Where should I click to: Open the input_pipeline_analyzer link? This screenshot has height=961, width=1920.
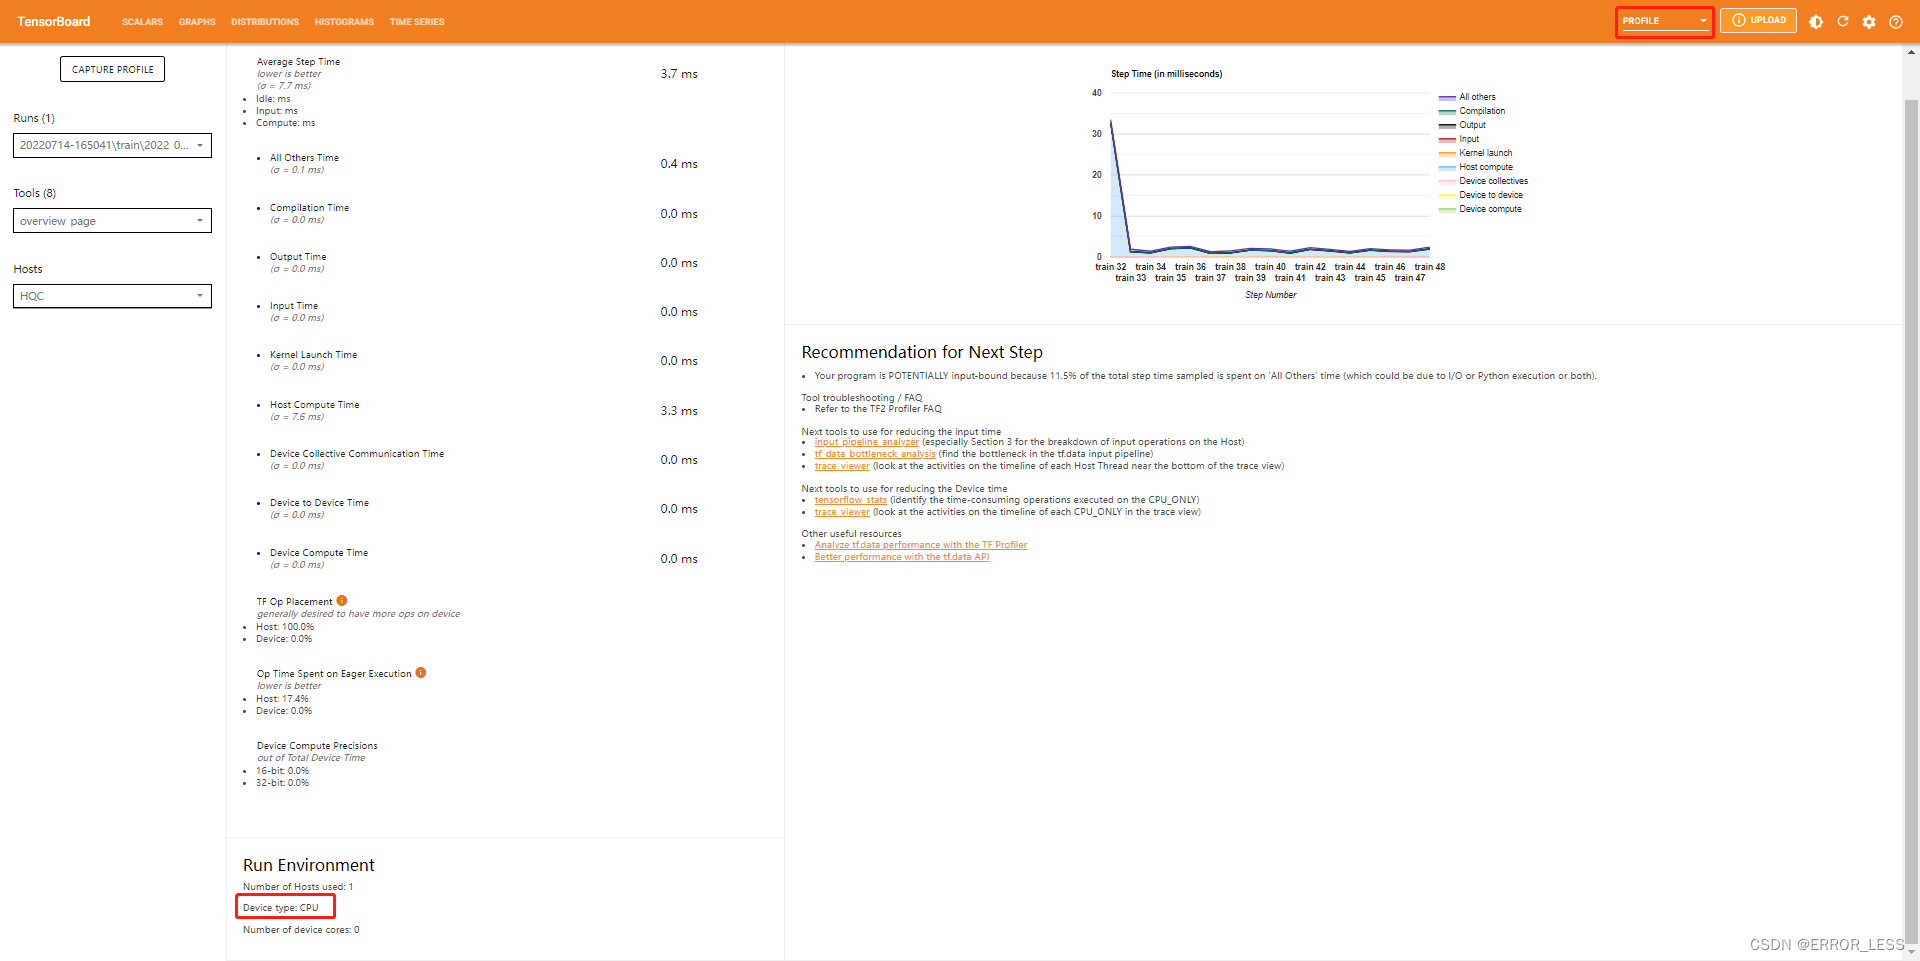click(x=866, y=442)
